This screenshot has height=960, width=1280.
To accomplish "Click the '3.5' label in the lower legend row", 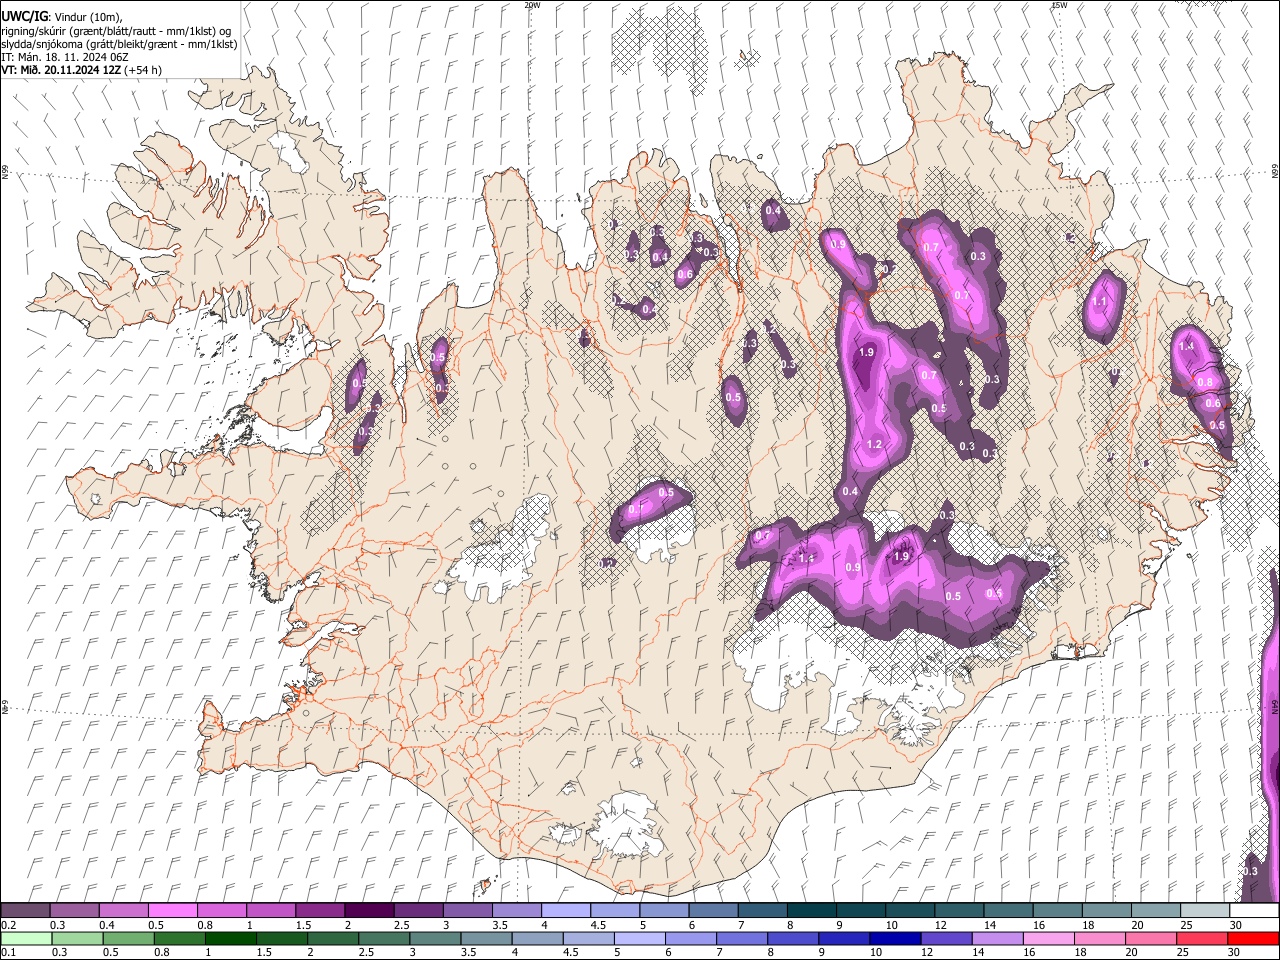I will click(468, 953).
